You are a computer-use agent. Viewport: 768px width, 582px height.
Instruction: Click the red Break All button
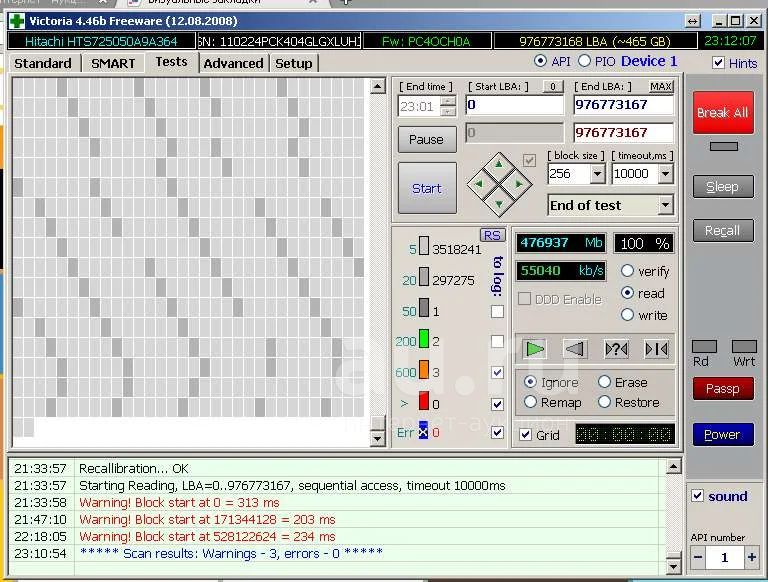point(723,112)
